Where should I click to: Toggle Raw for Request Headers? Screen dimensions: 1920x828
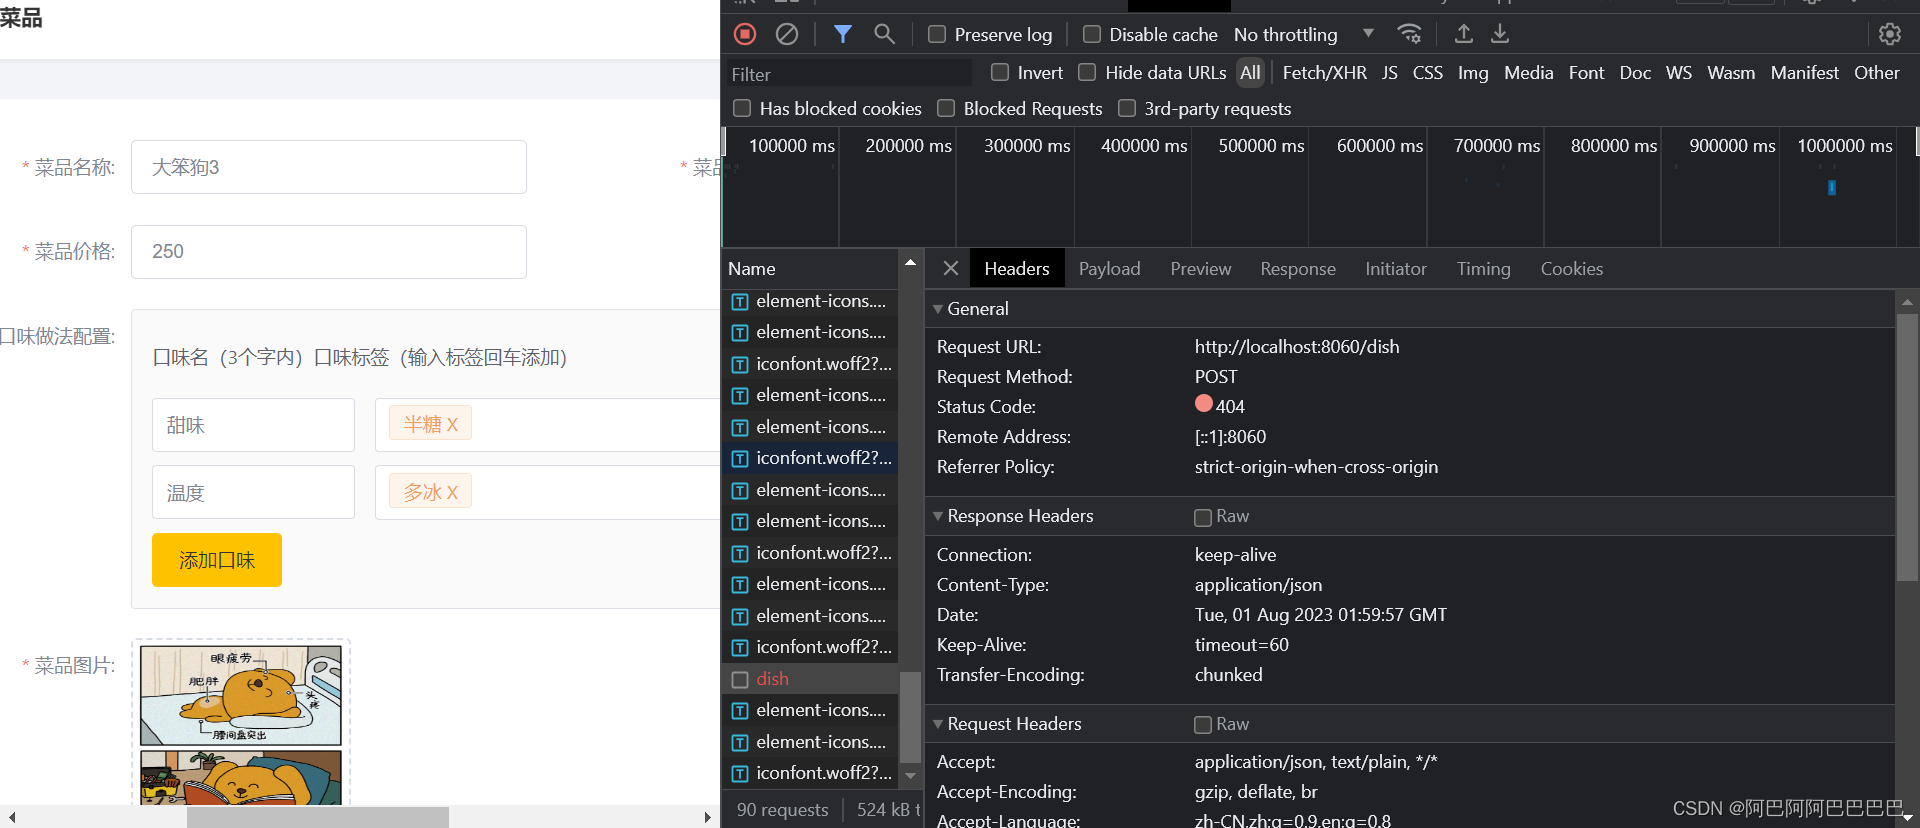tap(1203, 725)
